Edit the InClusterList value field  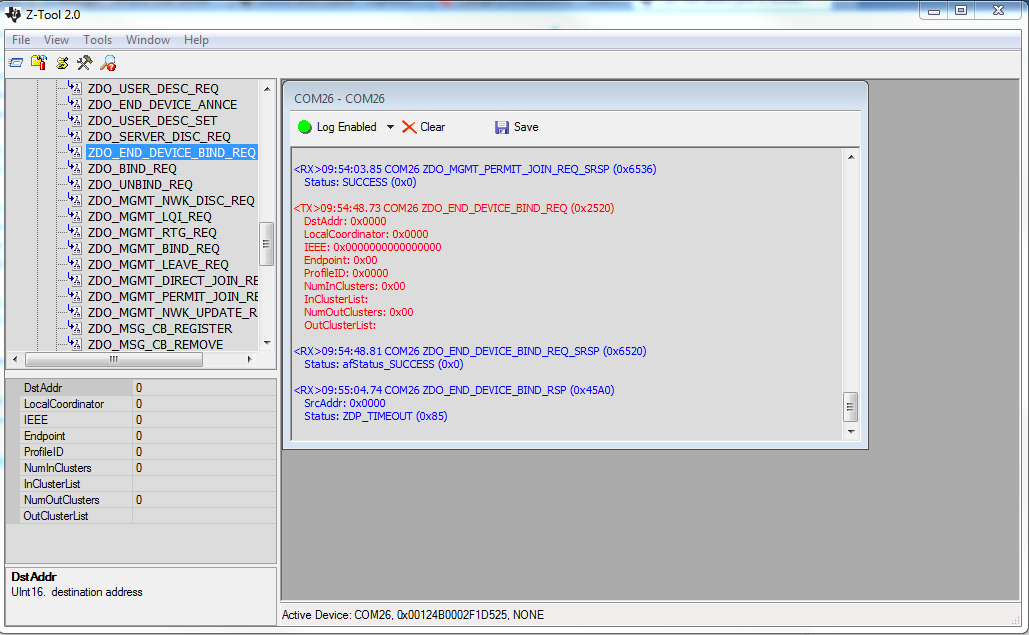tap(204, 484)
